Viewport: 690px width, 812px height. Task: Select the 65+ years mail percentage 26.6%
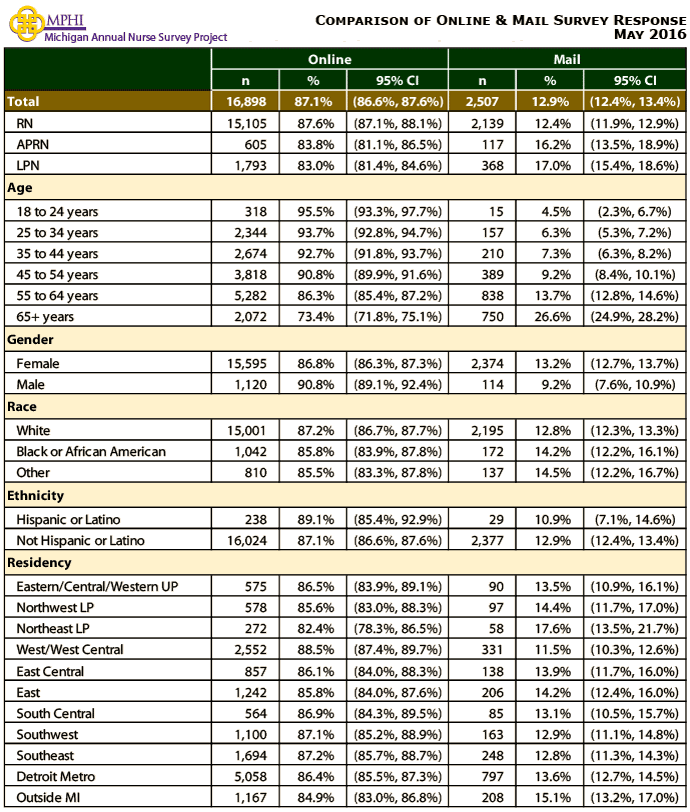point(553,317)
